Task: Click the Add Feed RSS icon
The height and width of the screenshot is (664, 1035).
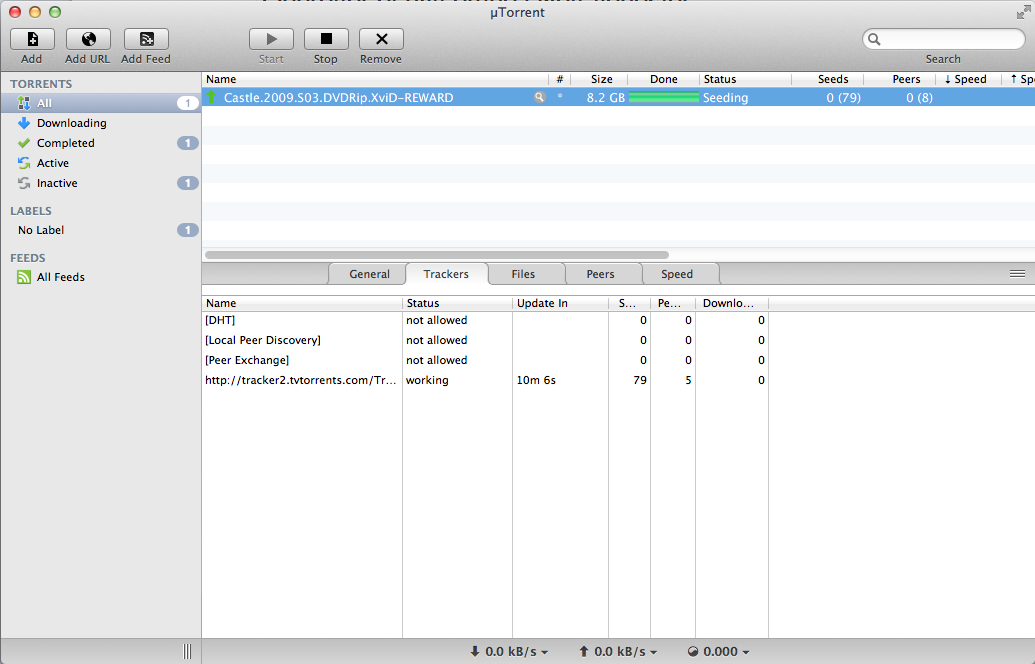Action: pos(146,40)
